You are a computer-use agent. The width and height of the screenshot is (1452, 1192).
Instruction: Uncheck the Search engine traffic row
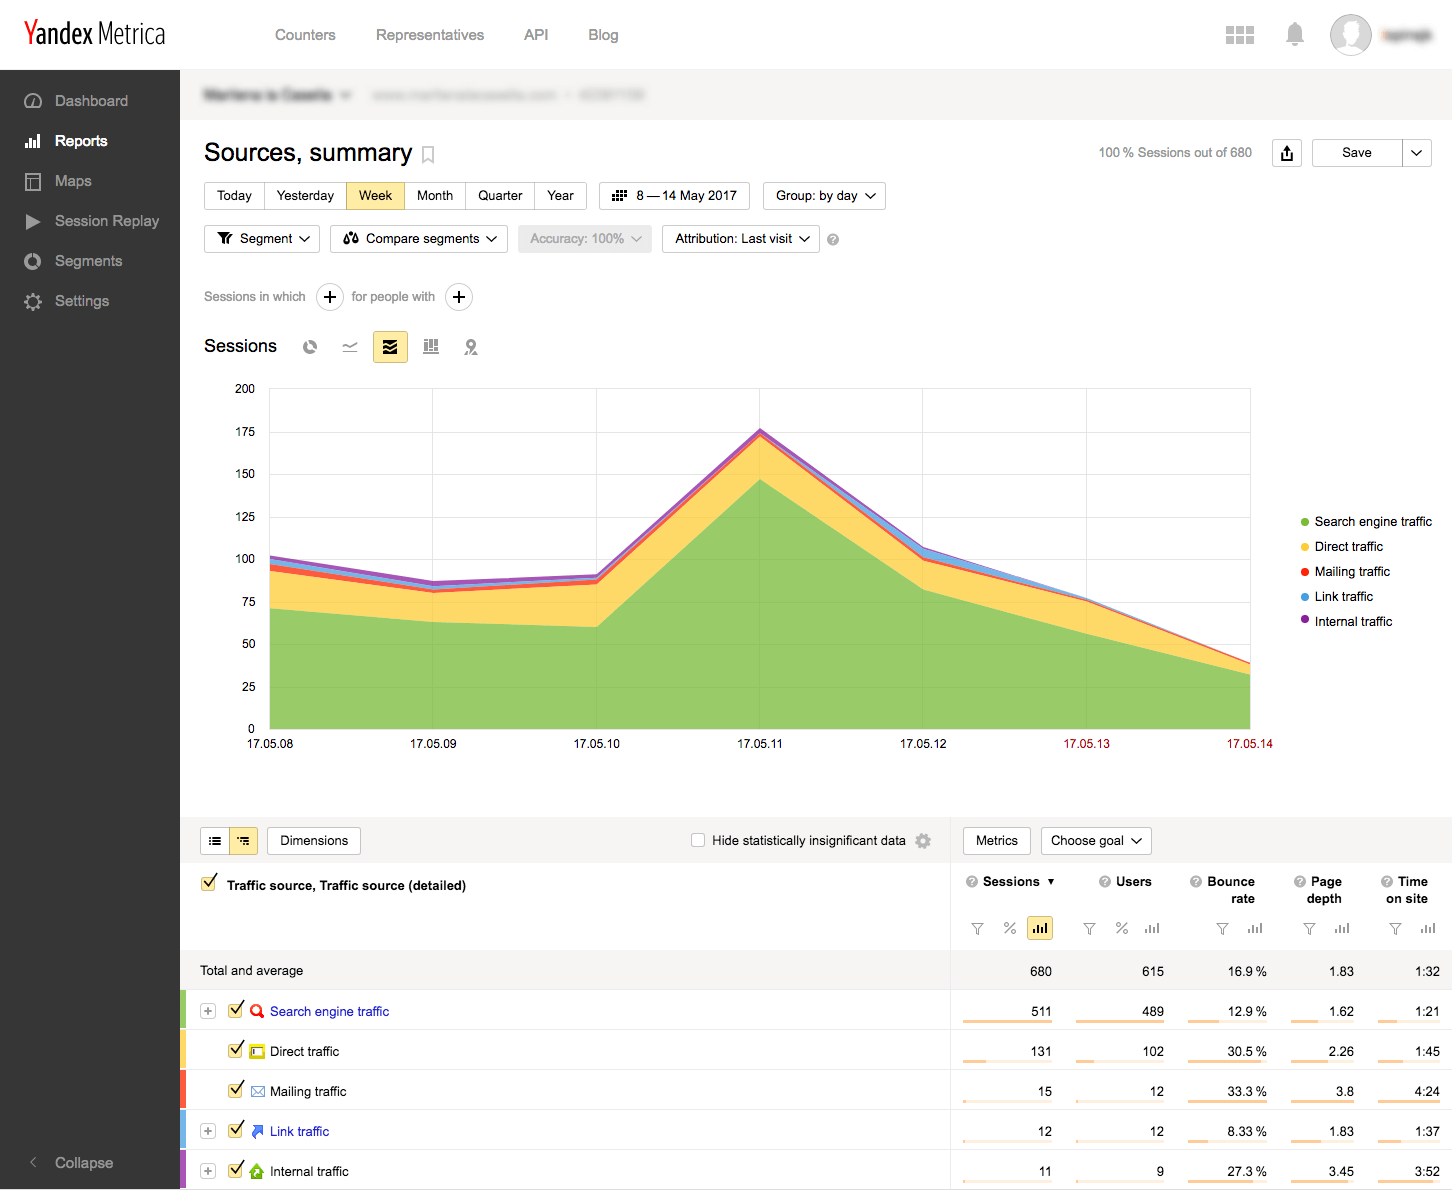pyautogui.click(x=236, y=1010)
